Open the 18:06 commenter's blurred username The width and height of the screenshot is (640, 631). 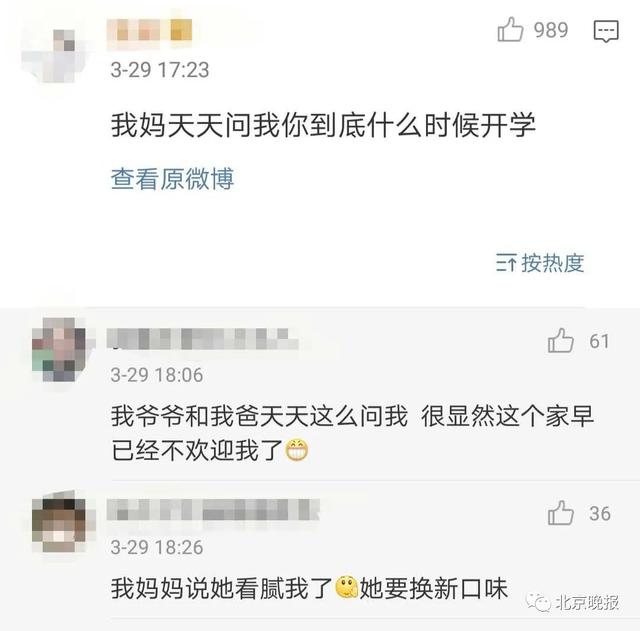(203, 340)
